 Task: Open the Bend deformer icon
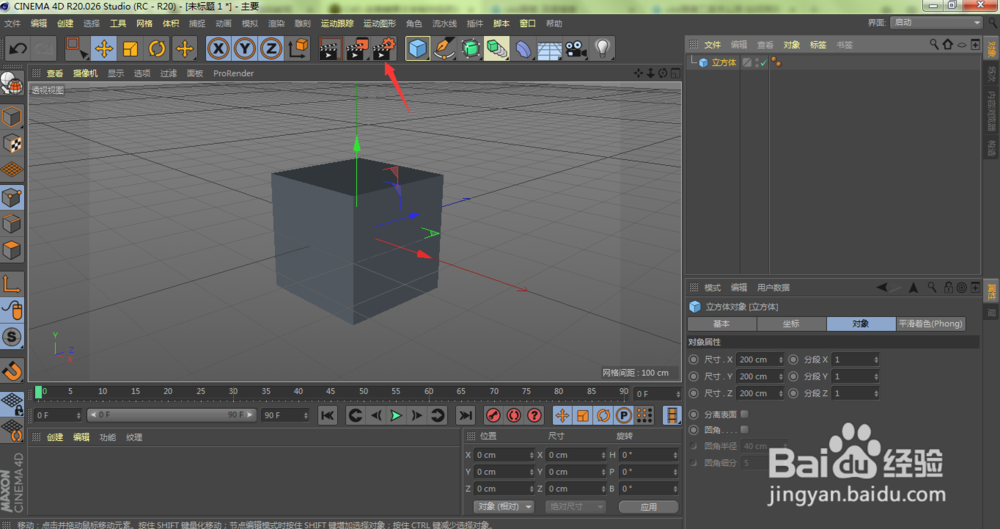[523, 48]
